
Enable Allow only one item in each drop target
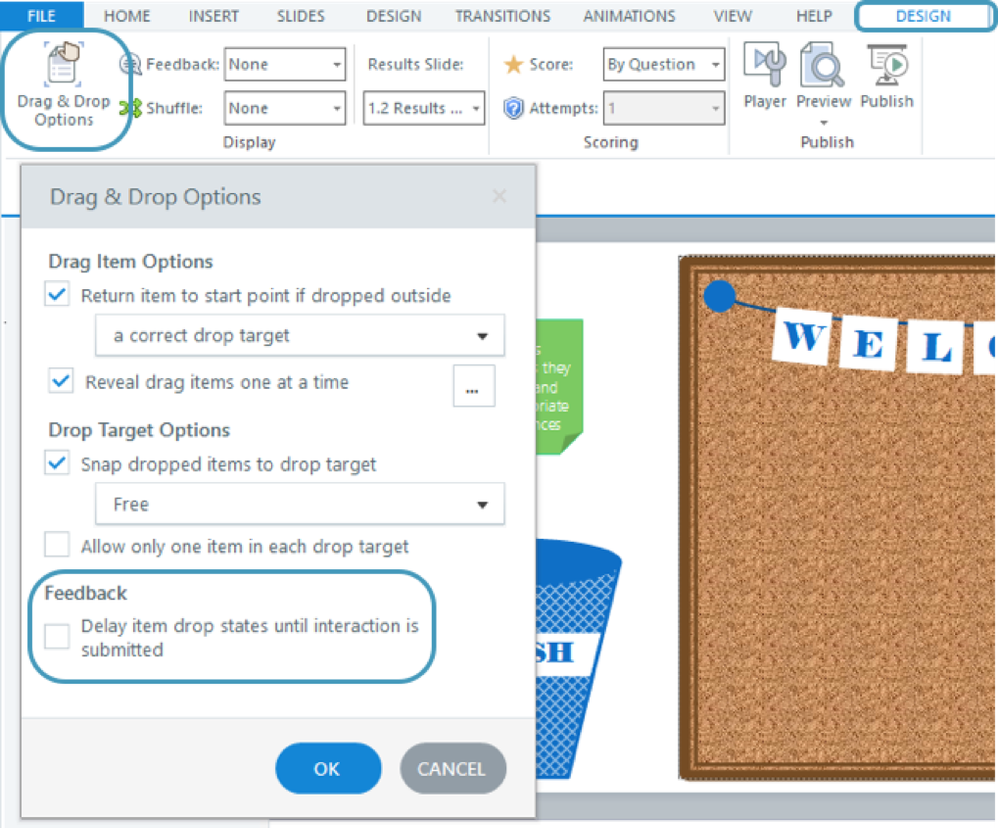click(x=57, y=545)
